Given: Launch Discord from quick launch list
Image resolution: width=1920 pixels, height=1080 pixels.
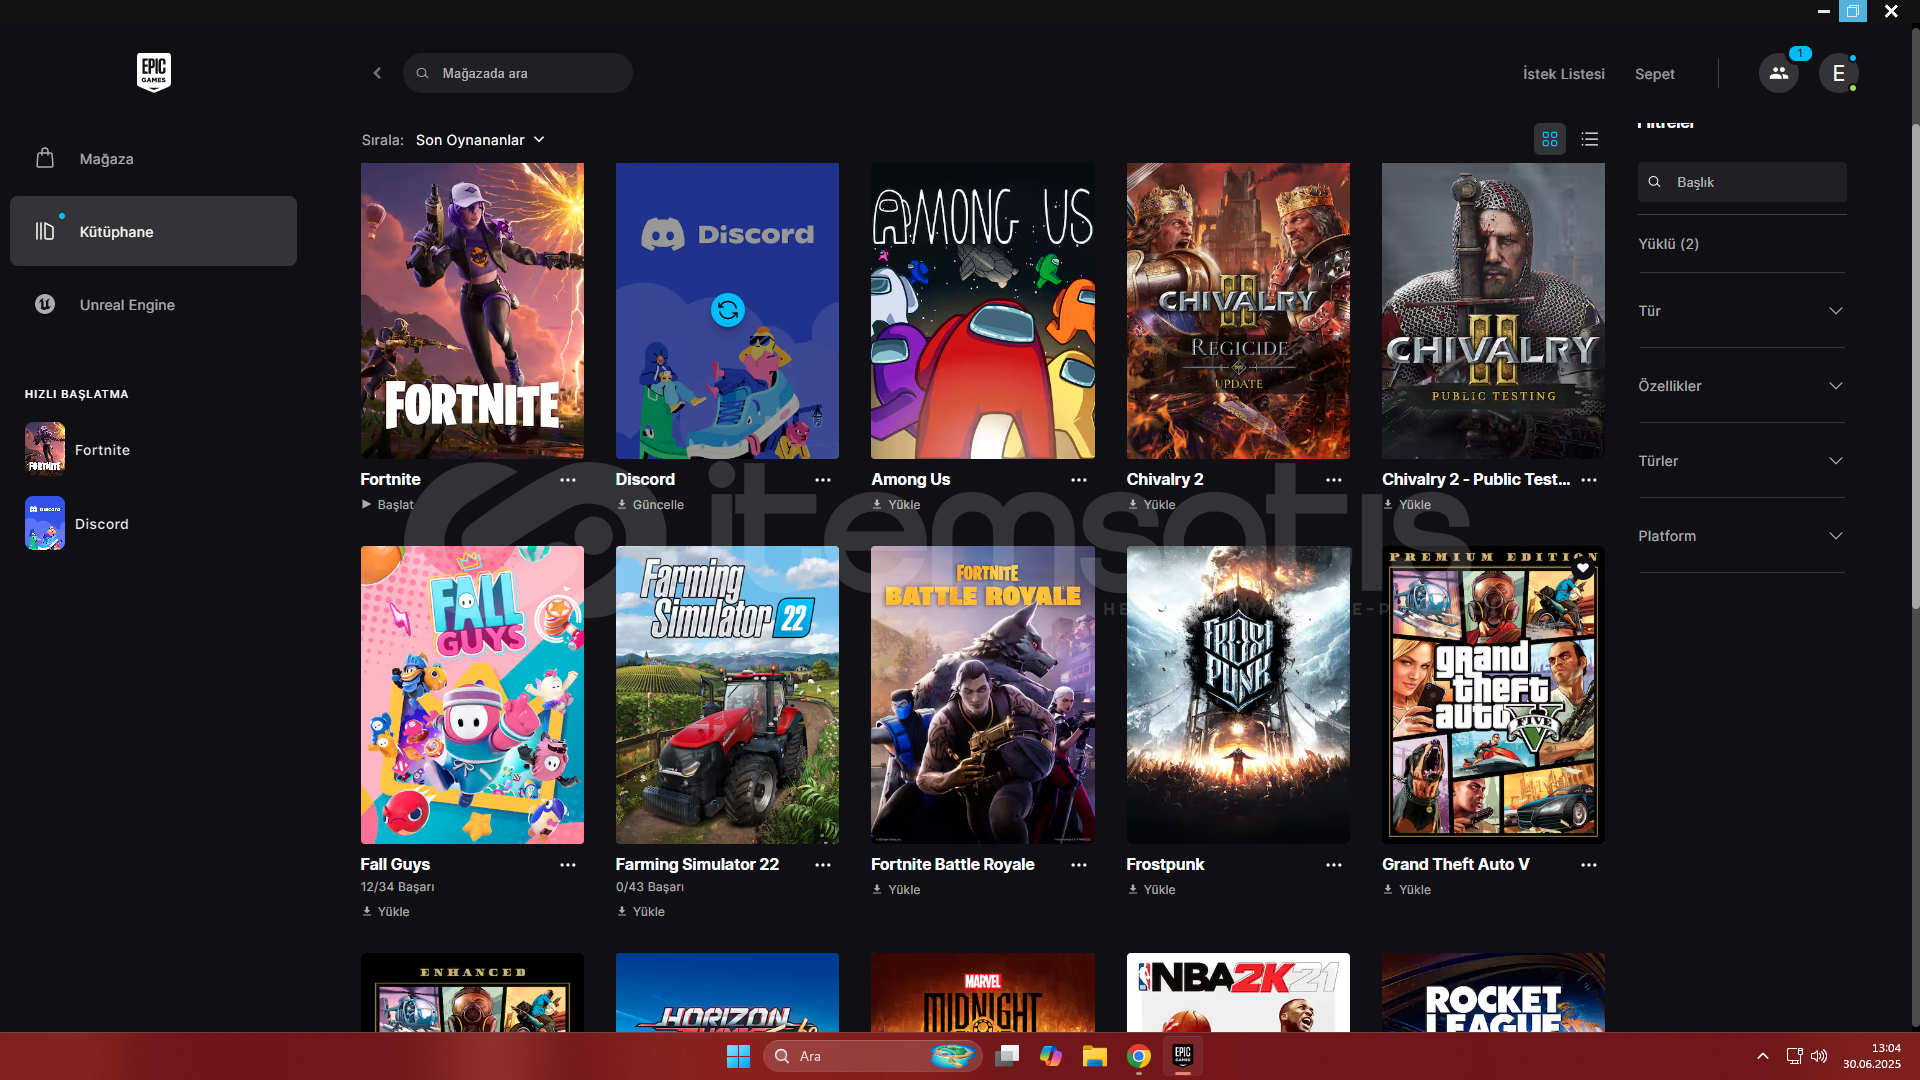Looking at the screenshot, I should pos(78,523).
